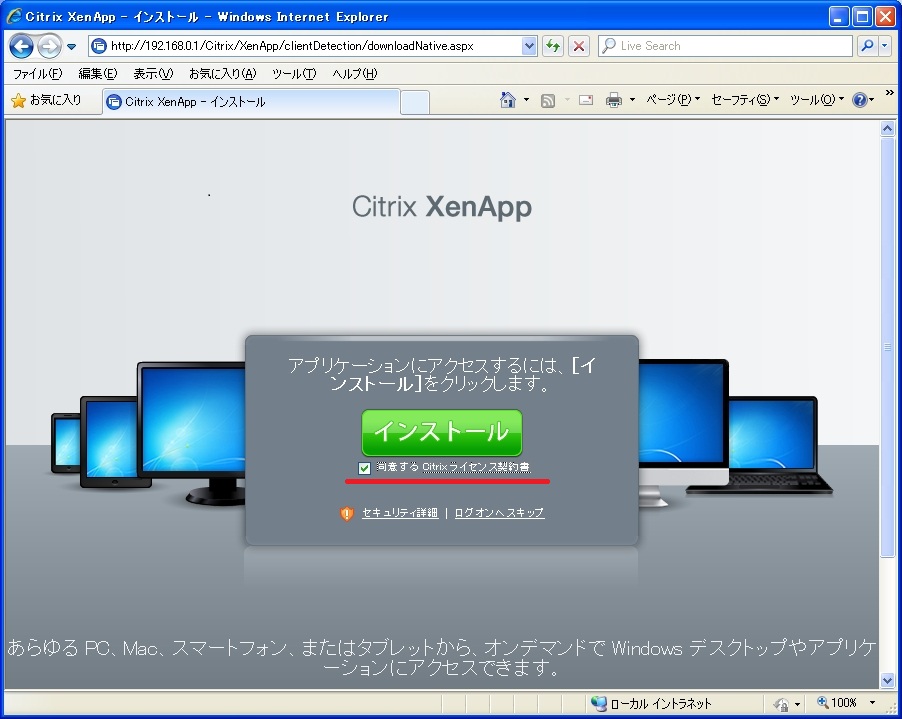The height and width of the screenshot is (719, 902).
Task: Expand the address bar URL dropdown
Action: pyautogui.click(x=529, y=46)
